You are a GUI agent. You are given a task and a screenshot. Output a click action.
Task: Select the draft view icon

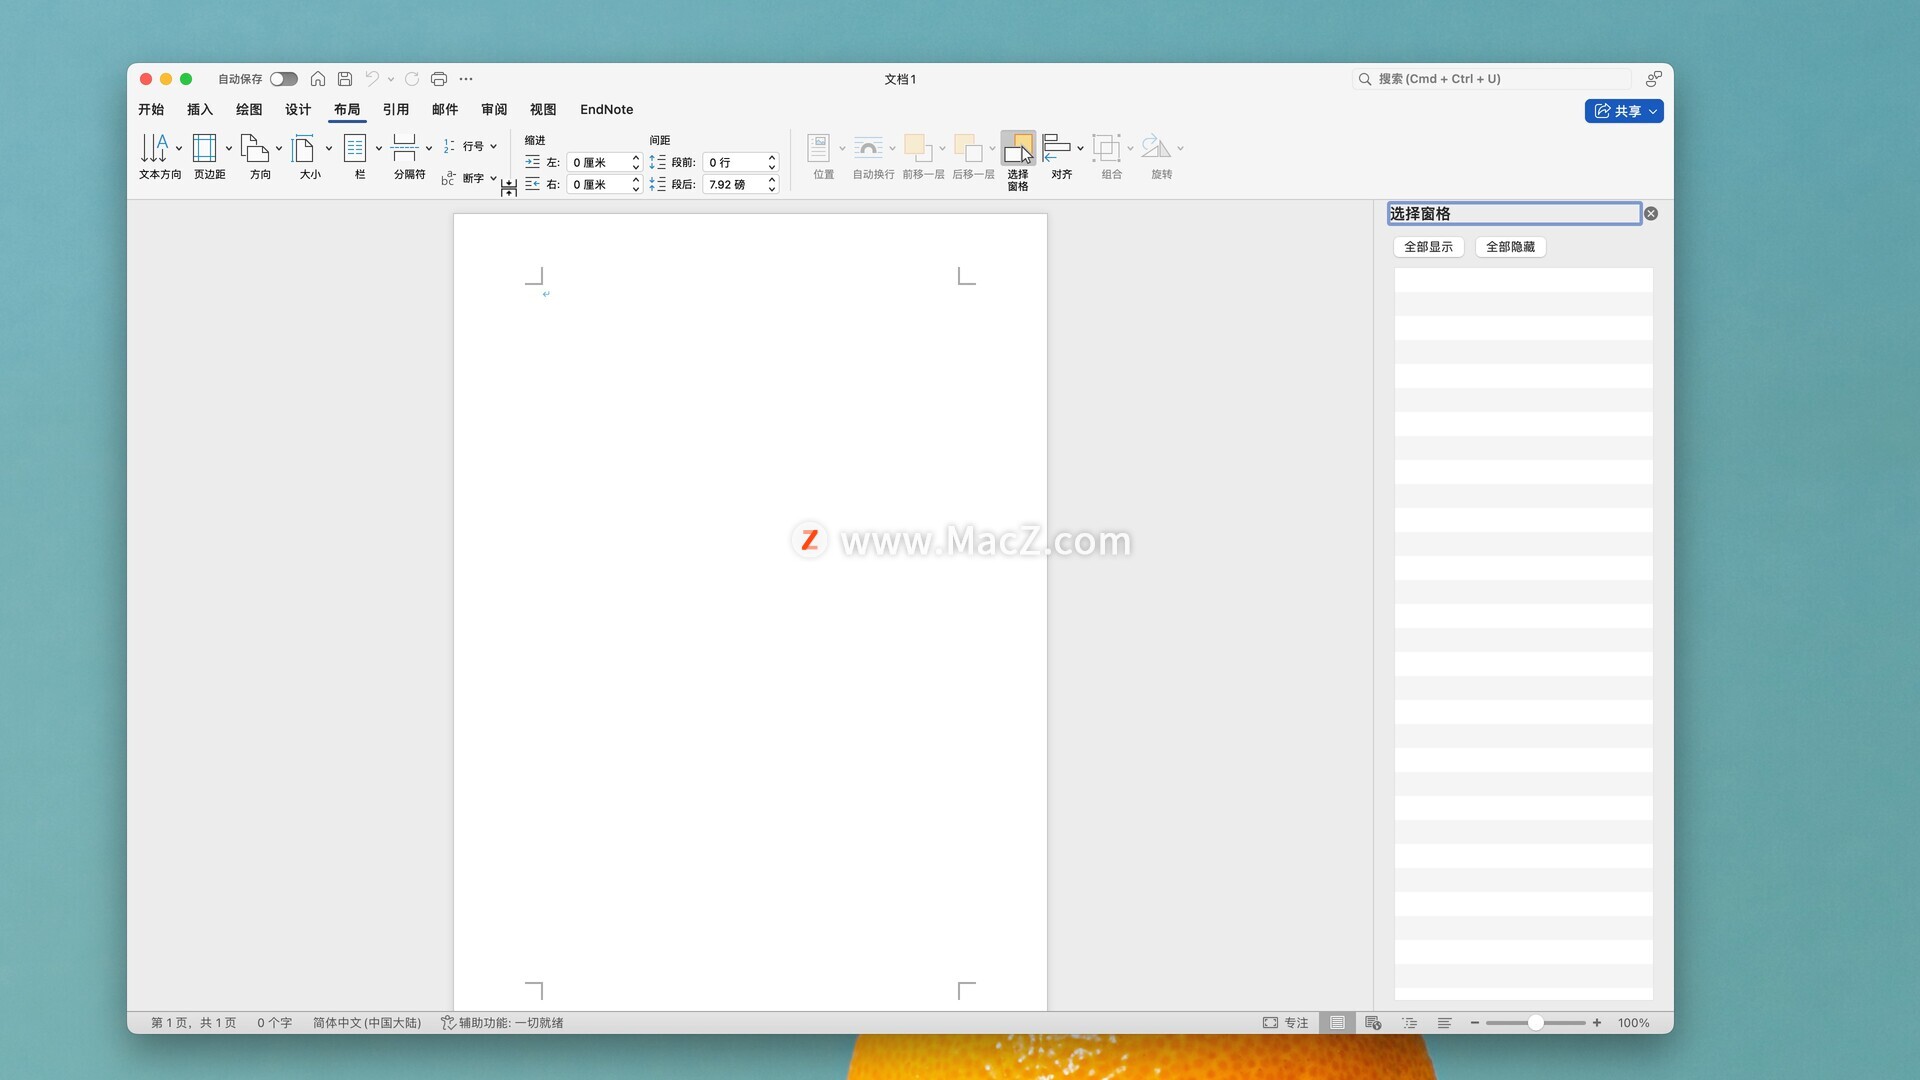point(1445,1023)
